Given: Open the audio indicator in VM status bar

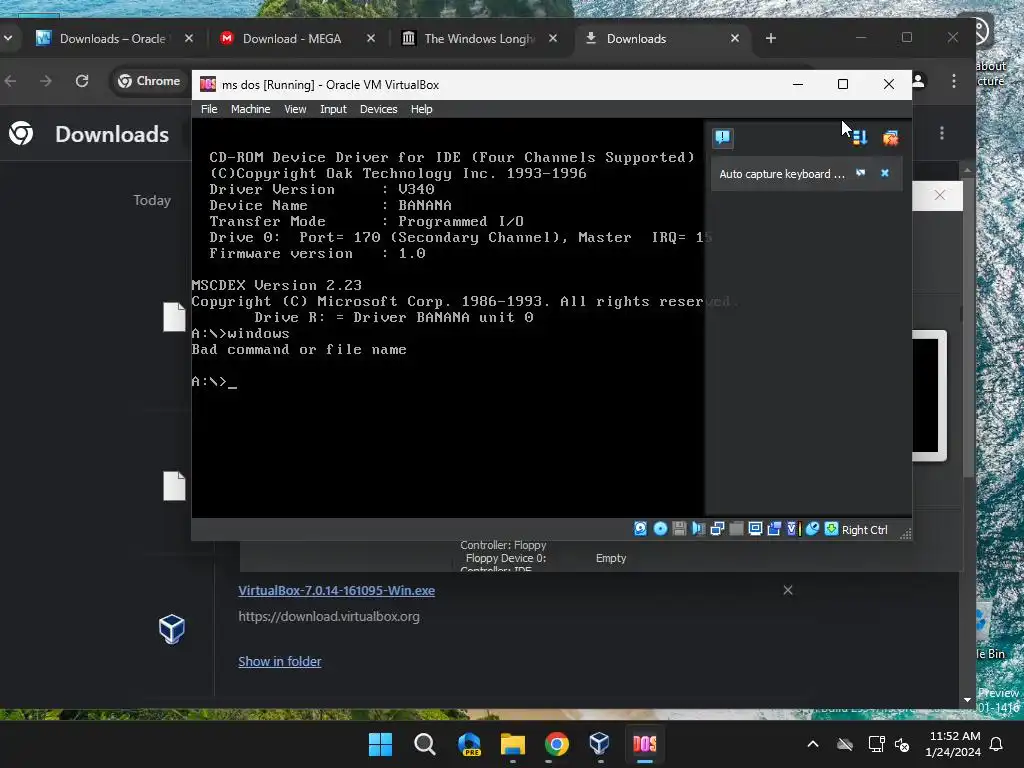Looking at the screenshot, I should coord(698,529).
